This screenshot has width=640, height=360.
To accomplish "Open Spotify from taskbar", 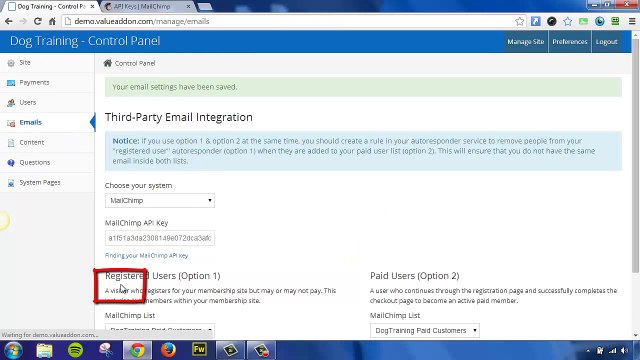I will 75,350.
